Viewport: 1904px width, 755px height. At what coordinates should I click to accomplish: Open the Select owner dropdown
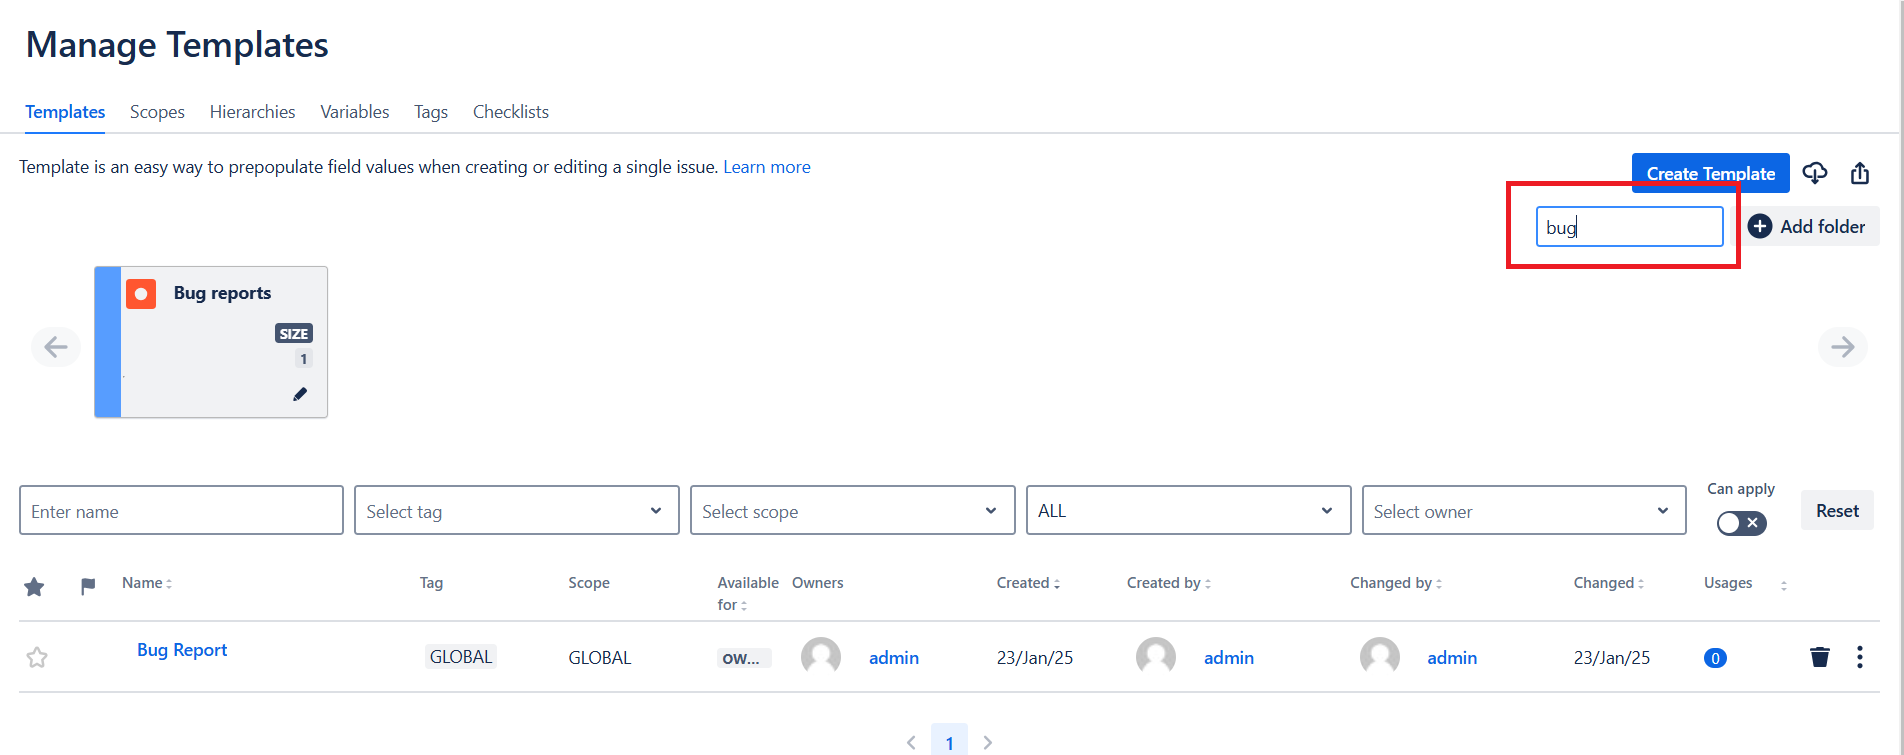coord(1523,511)
